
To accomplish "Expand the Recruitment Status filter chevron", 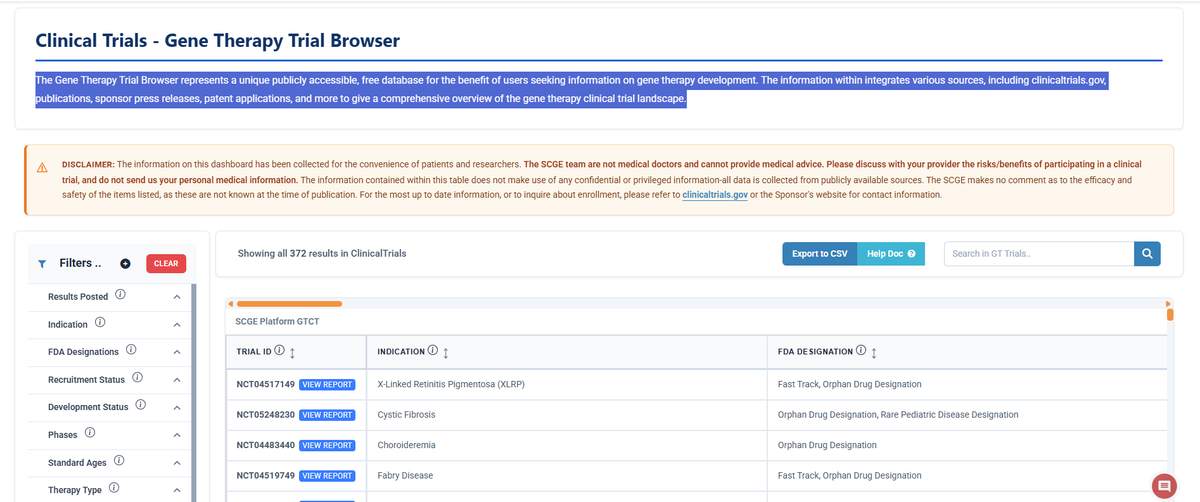I will coord(176,380).
